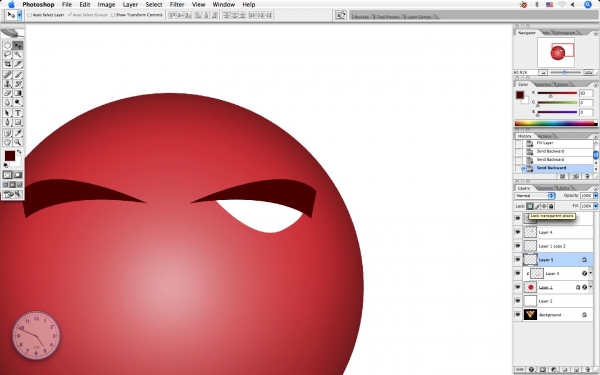The width and height of the screenshot is (600, 375).
Task: Select the Eyedropper tool
Action: 18,133
